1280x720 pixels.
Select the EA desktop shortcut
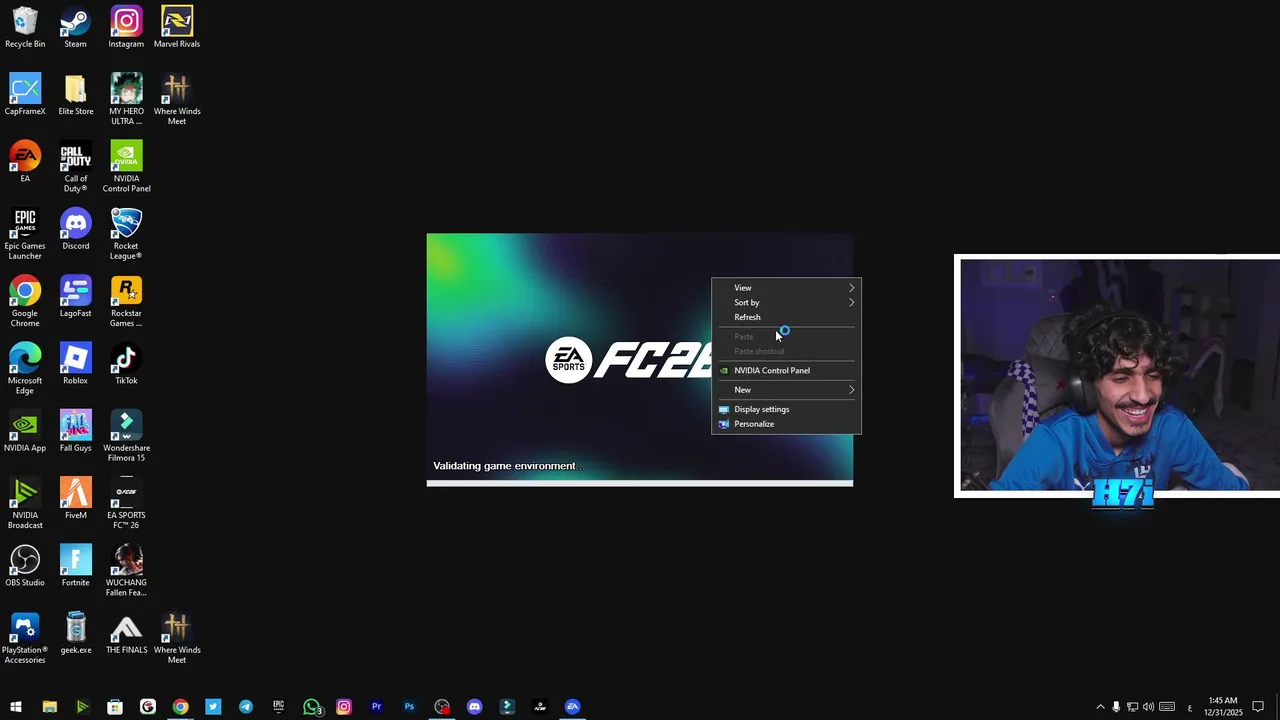(25, 162)
